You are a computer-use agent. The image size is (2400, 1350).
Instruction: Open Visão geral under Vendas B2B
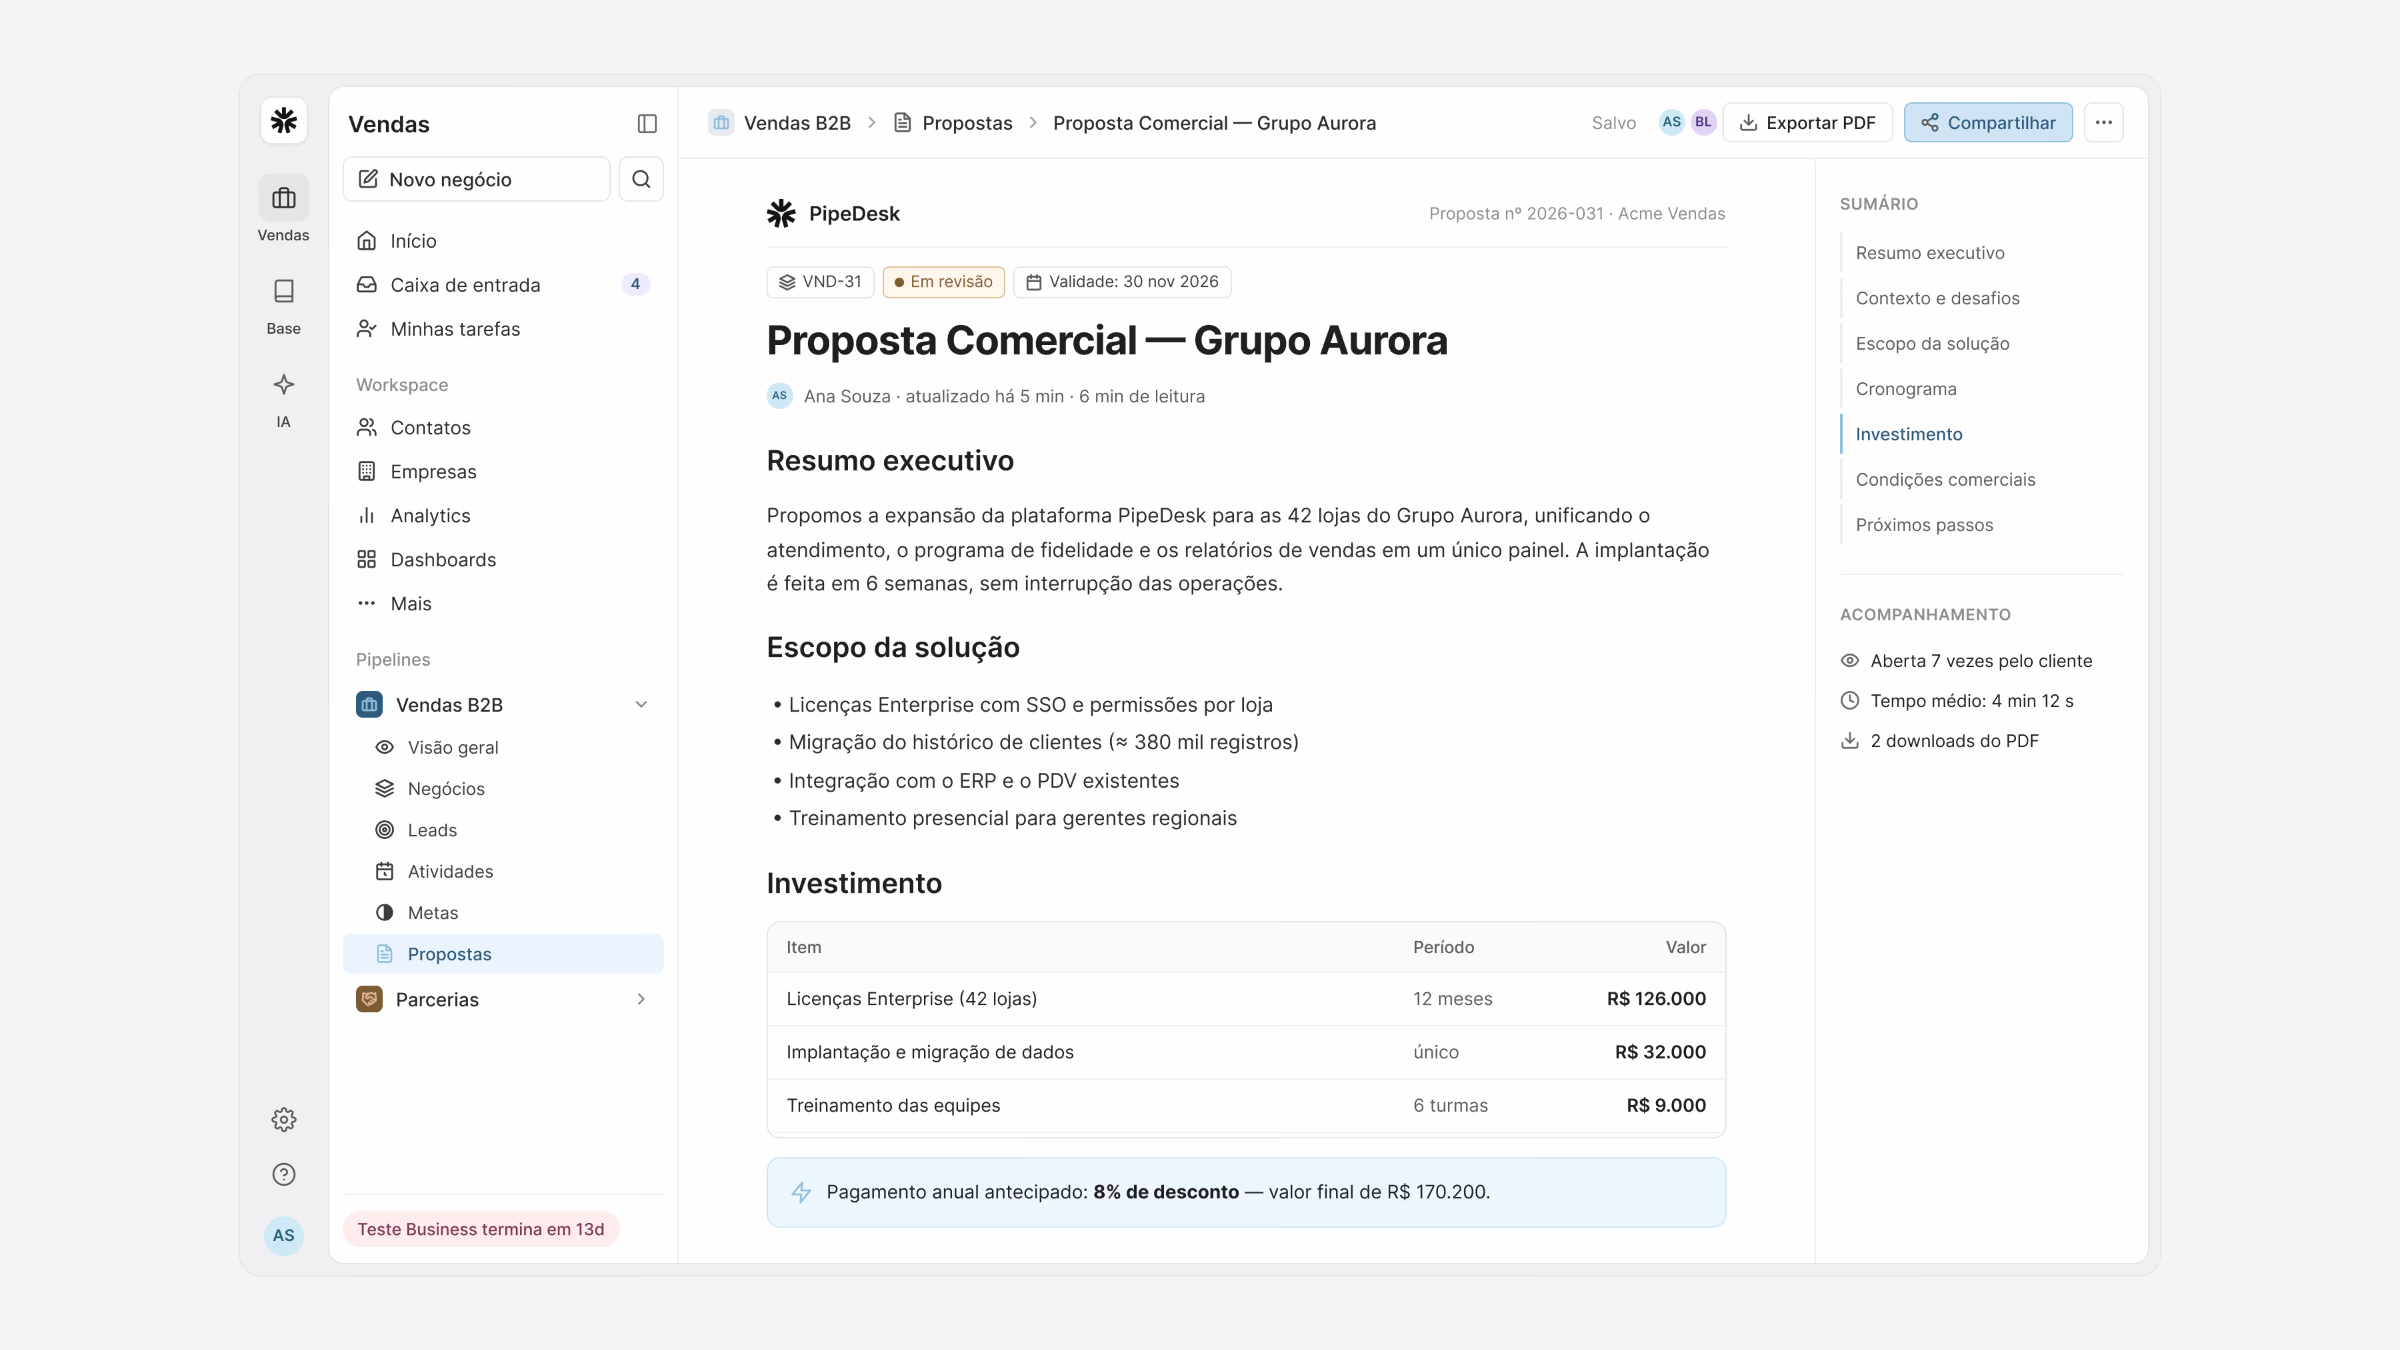503,747
